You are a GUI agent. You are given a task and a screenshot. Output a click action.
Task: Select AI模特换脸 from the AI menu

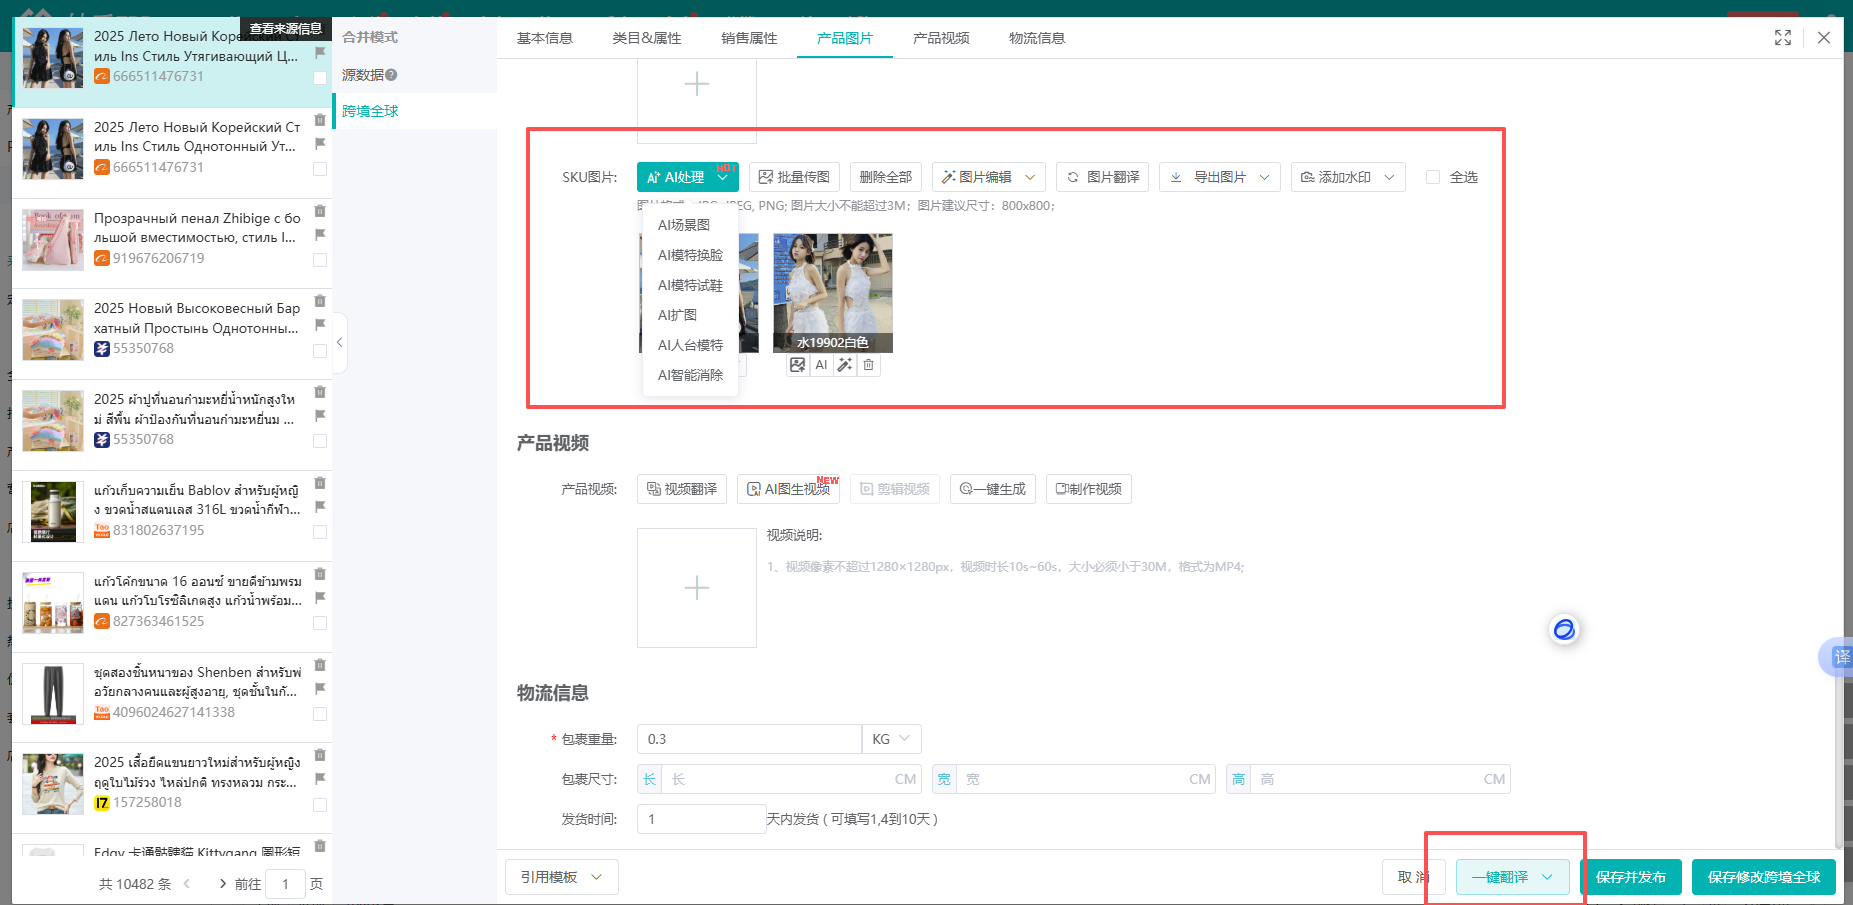coord(690,255)
